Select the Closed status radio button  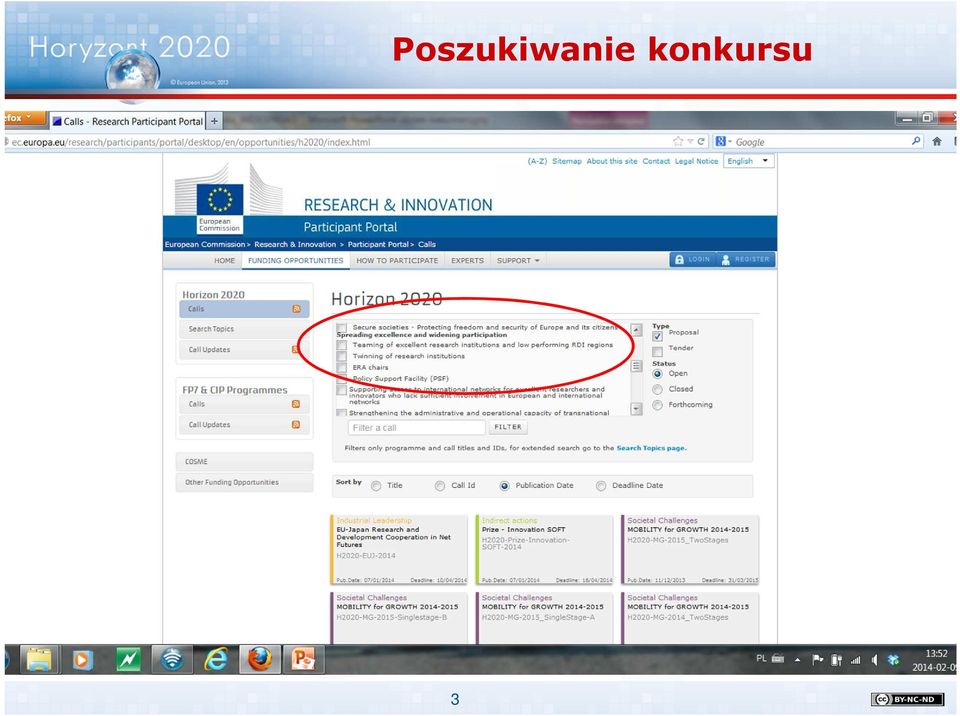click(x=658, y=390)
